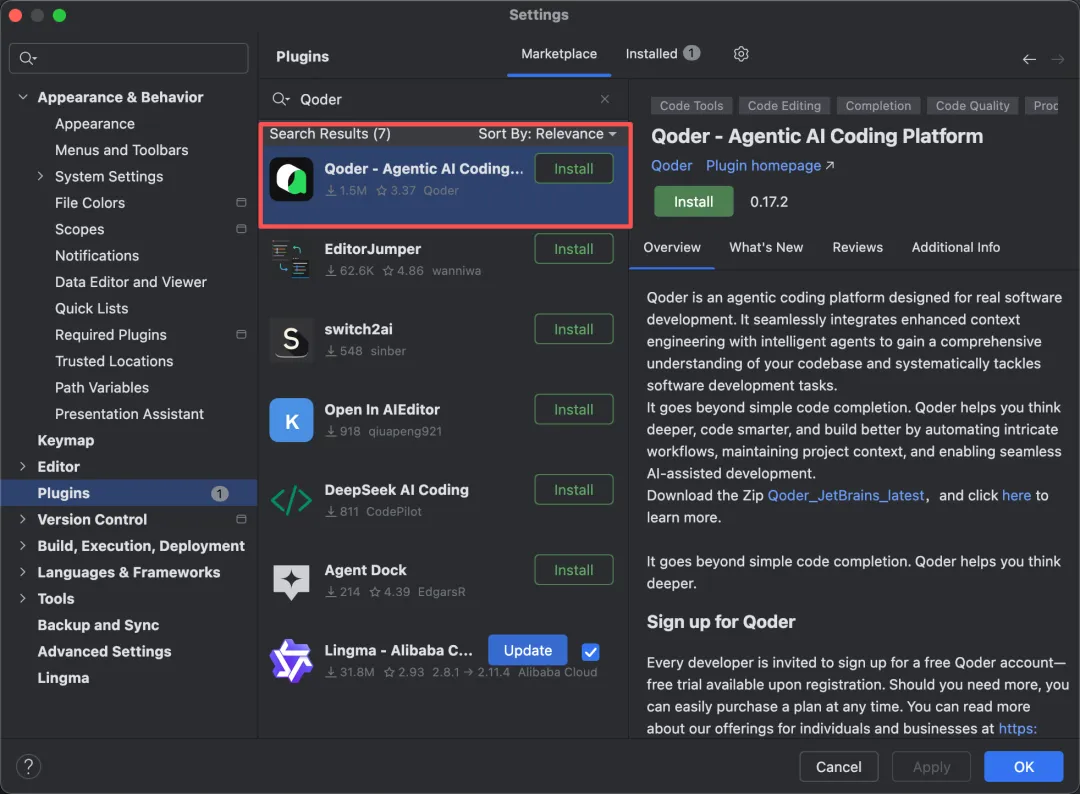Expand the Version Control section
1080x794 pixels.
[x=23, y=519]
